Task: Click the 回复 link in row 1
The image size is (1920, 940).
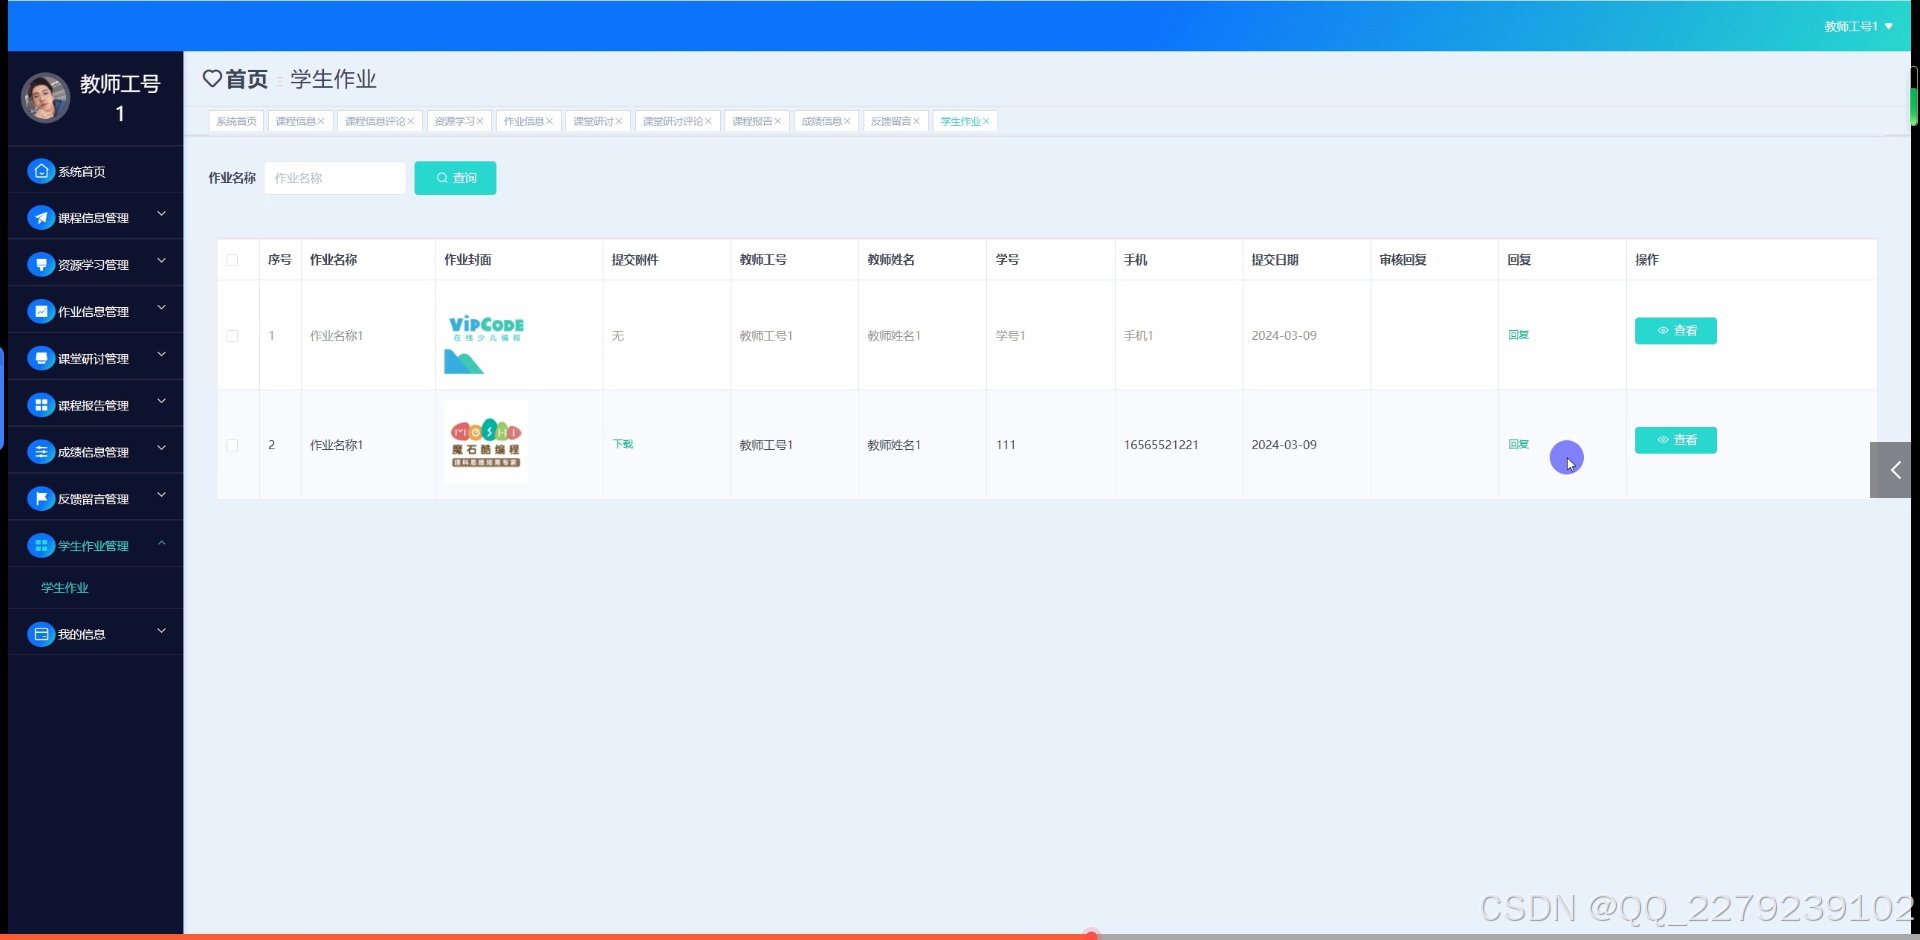Action: [x=1519, y=335]
